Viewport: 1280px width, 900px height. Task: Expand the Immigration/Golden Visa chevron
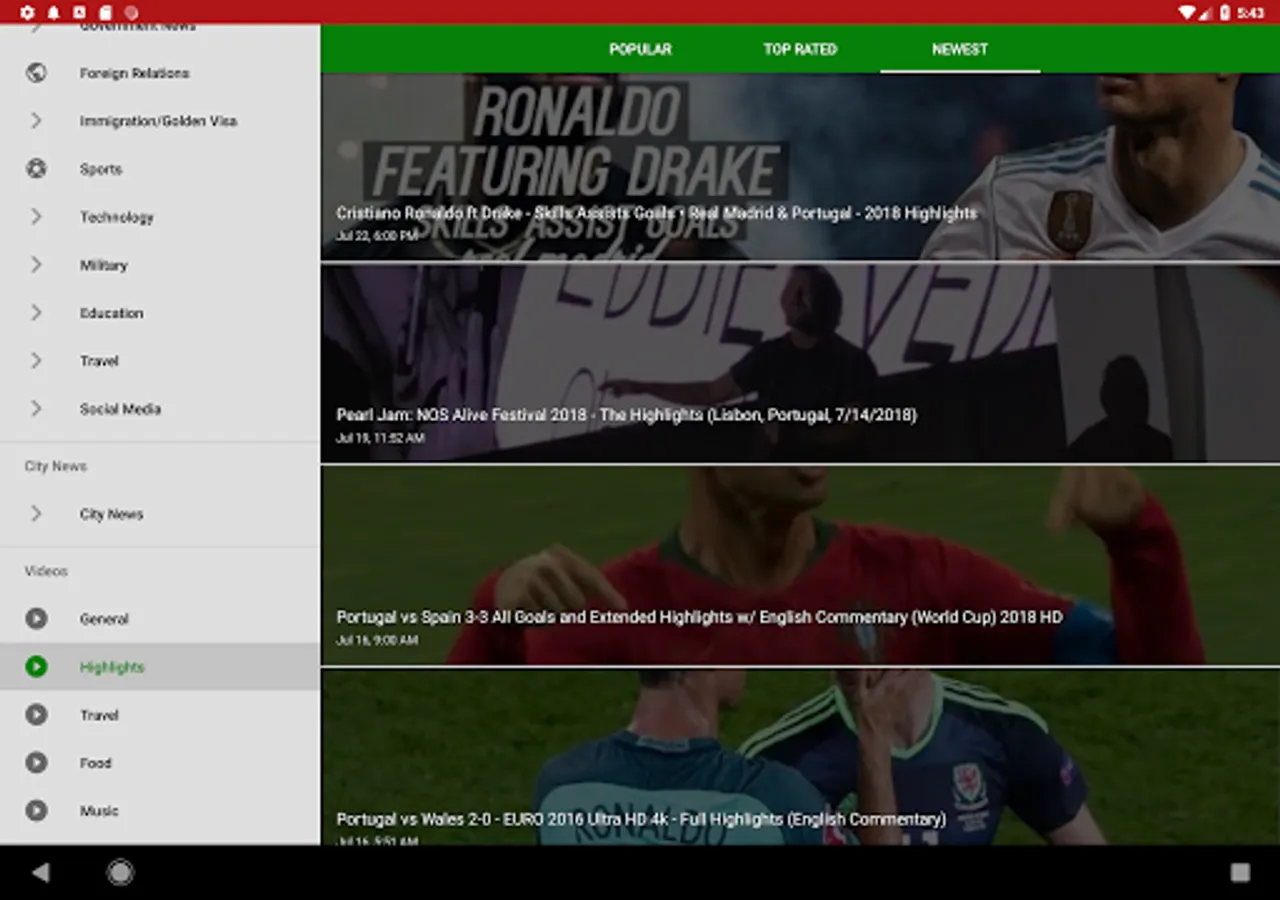[36, 121]
